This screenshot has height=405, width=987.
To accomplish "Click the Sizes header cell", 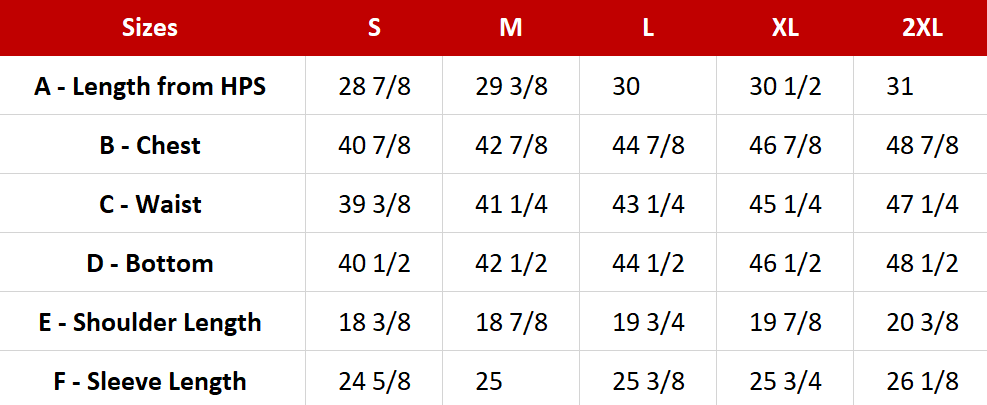I will point(150,27).
